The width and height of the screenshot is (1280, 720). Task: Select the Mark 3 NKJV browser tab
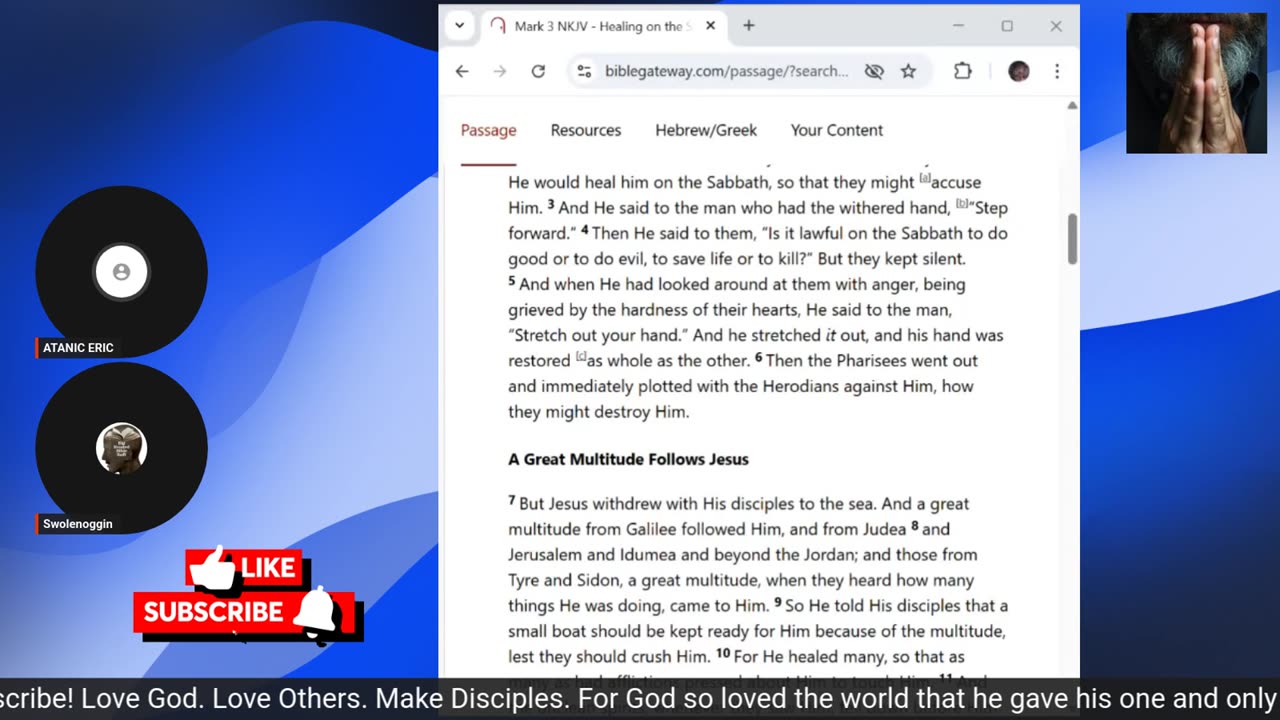coord(601,26)
